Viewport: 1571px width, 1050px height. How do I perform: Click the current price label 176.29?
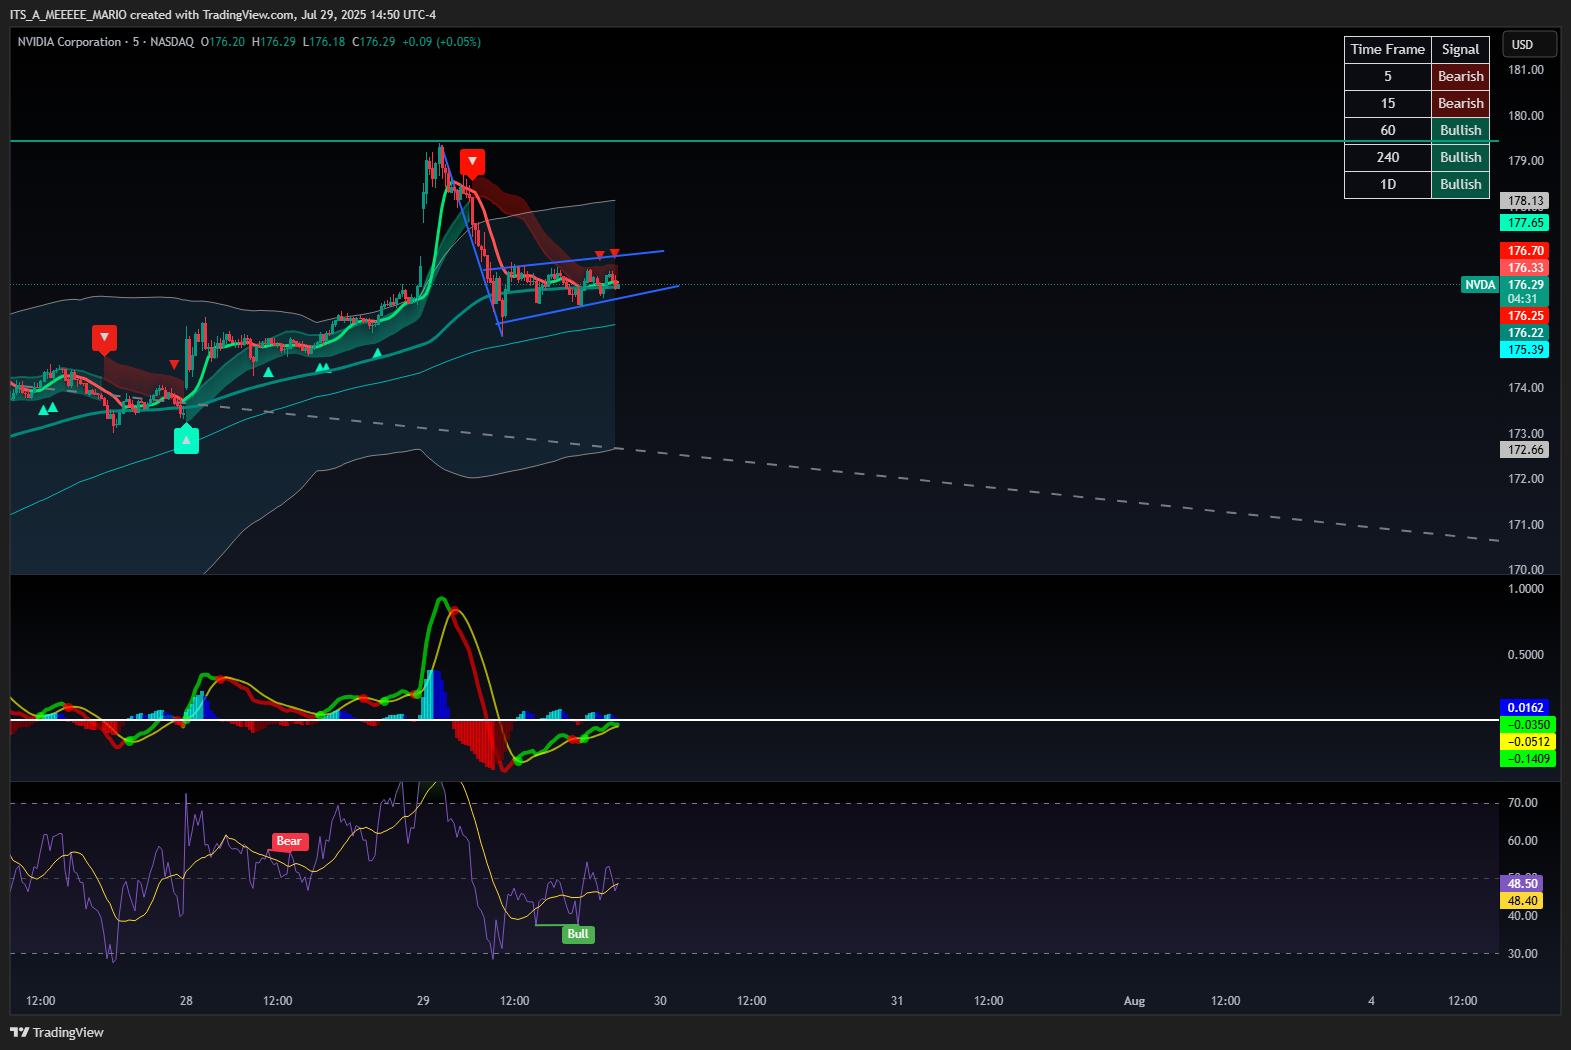click(x=1525, y=285)
